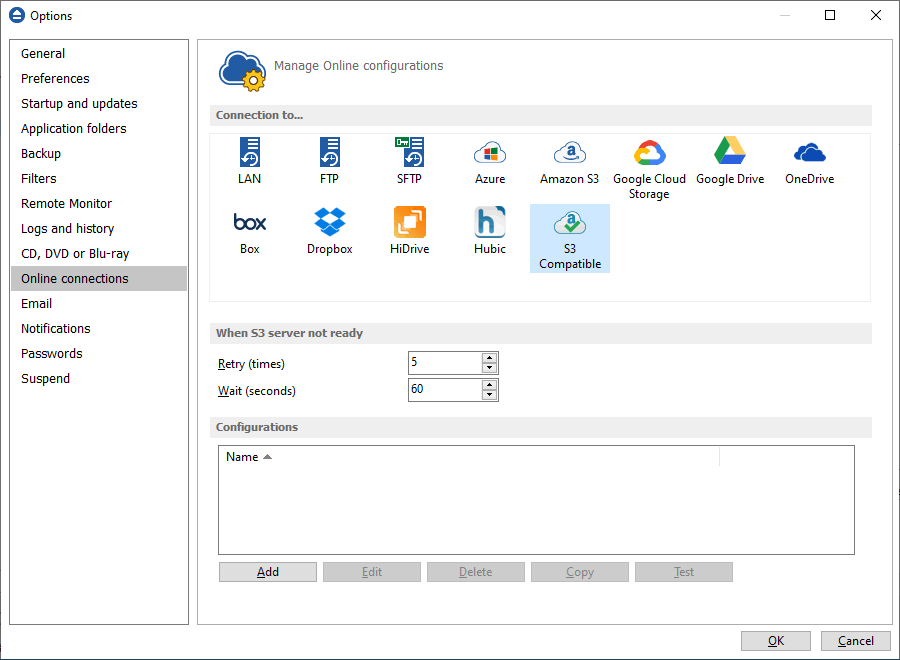Click Add to create a configuration

[267, 572]
